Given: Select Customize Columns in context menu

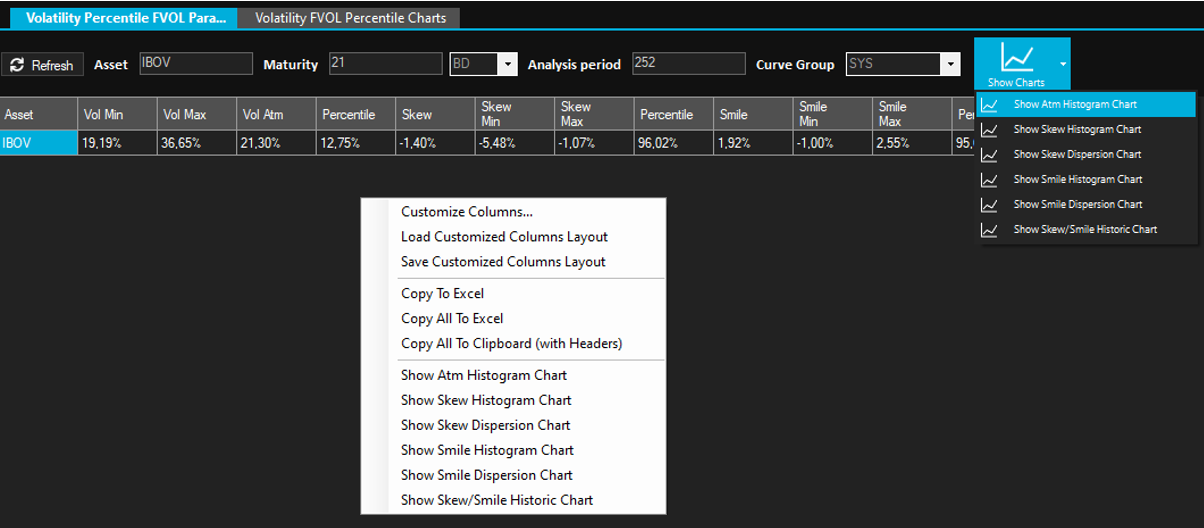Looking at the screenshot, I should (466, 212).
